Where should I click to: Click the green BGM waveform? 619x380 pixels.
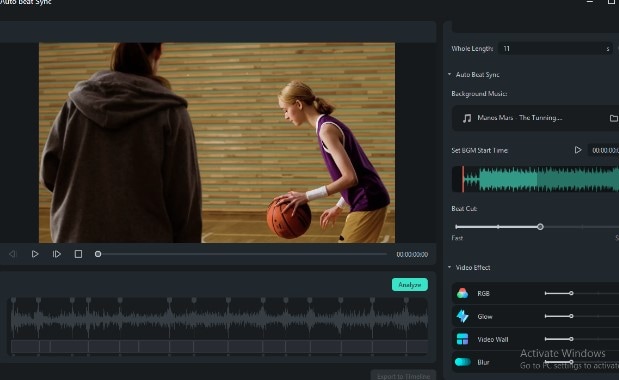[x=540, y=179]
